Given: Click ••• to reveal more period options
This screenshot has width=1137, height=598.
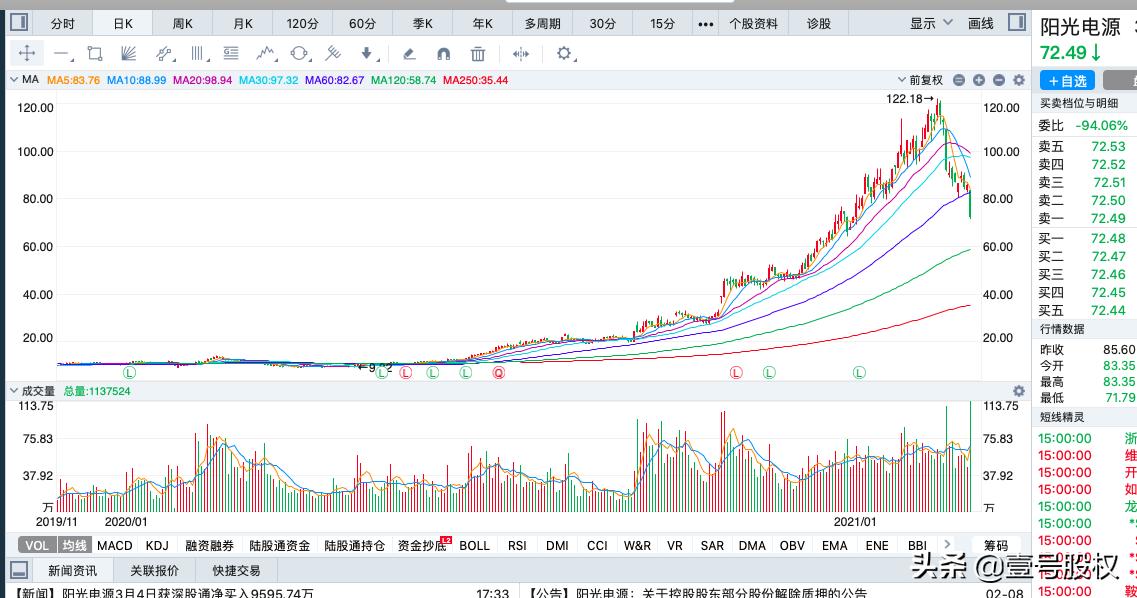Looking at the screenshot, I should [x=705, y=22].
